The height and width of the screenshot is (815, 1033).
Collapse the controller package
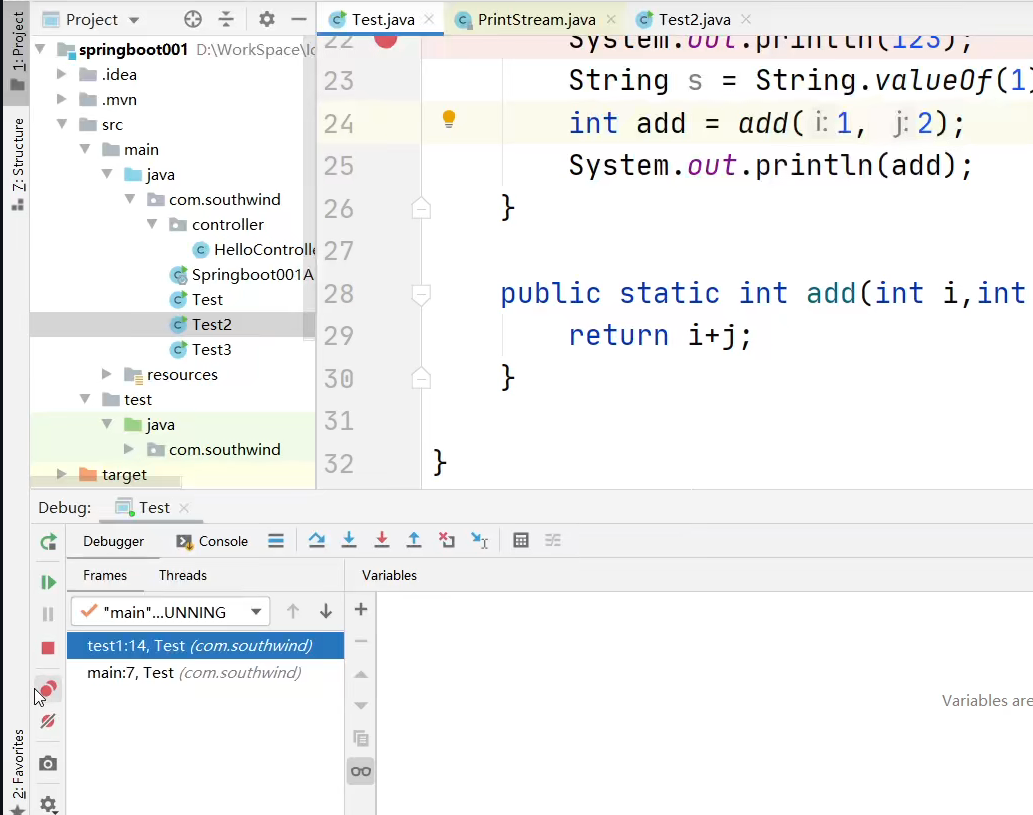pos(152,224)
